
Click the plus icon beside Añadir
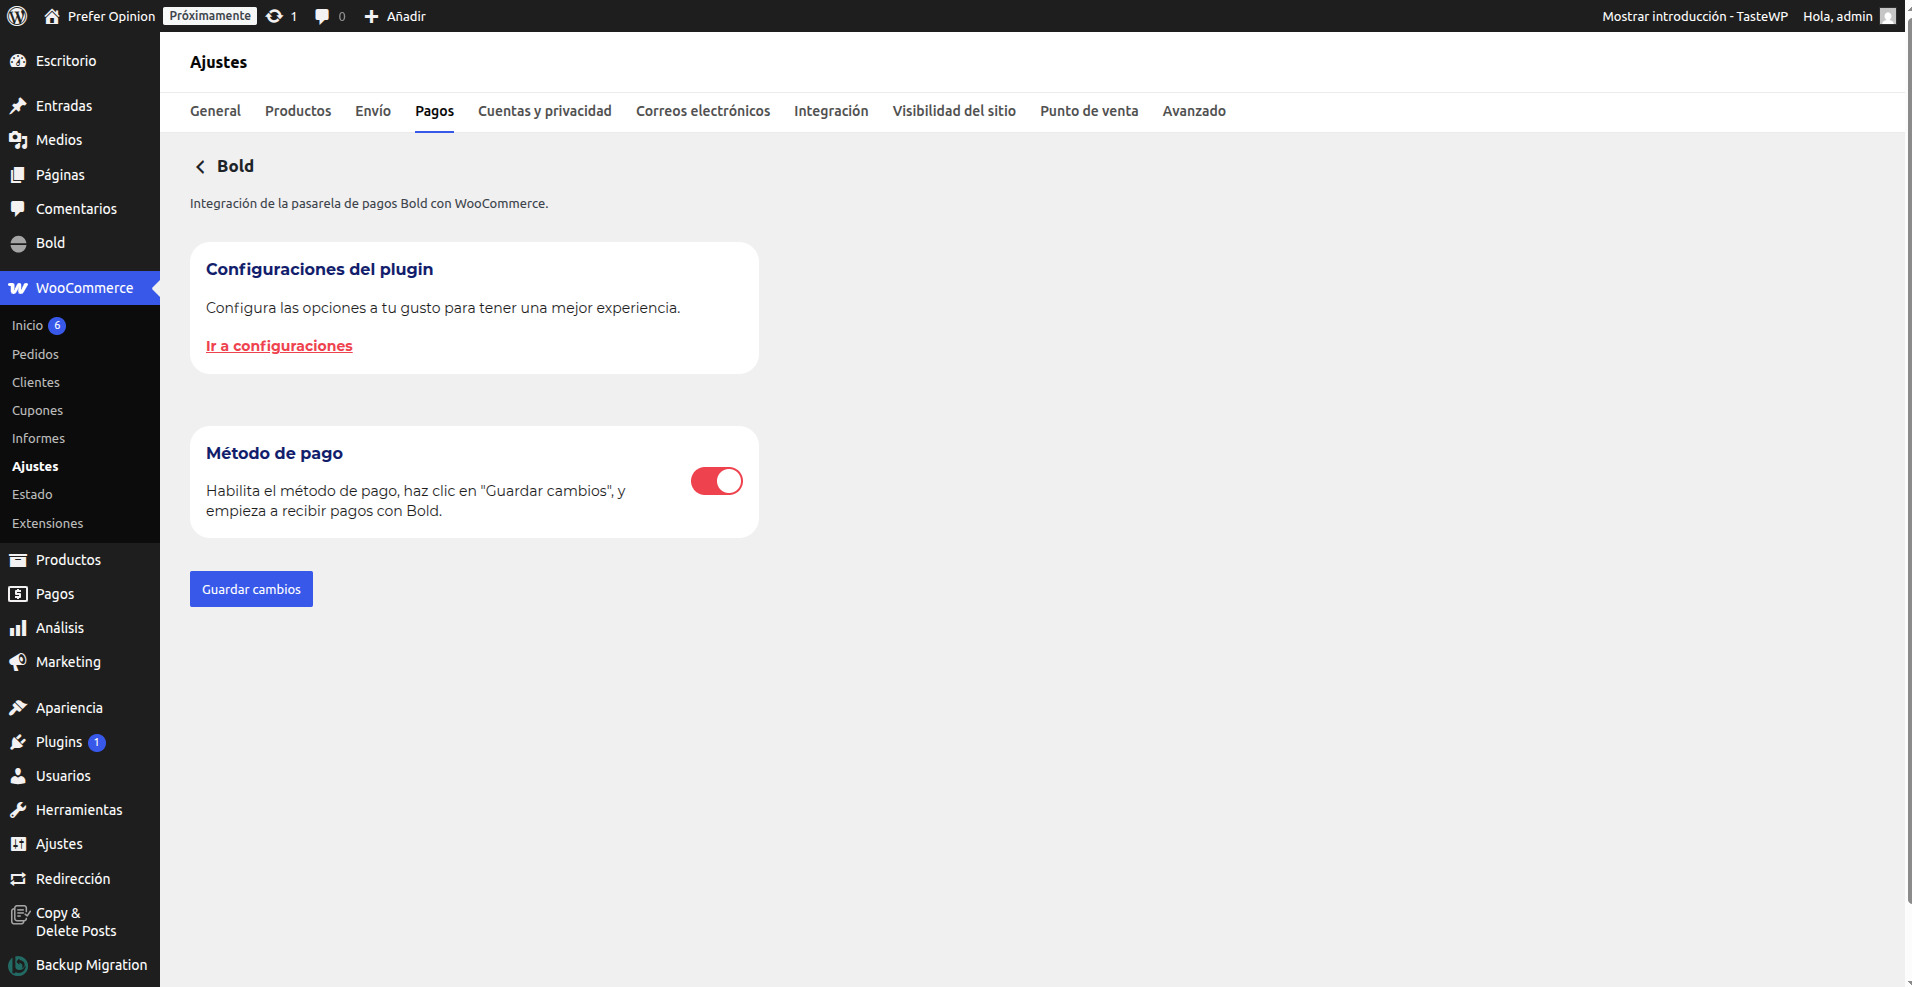[x=371, y=16]
